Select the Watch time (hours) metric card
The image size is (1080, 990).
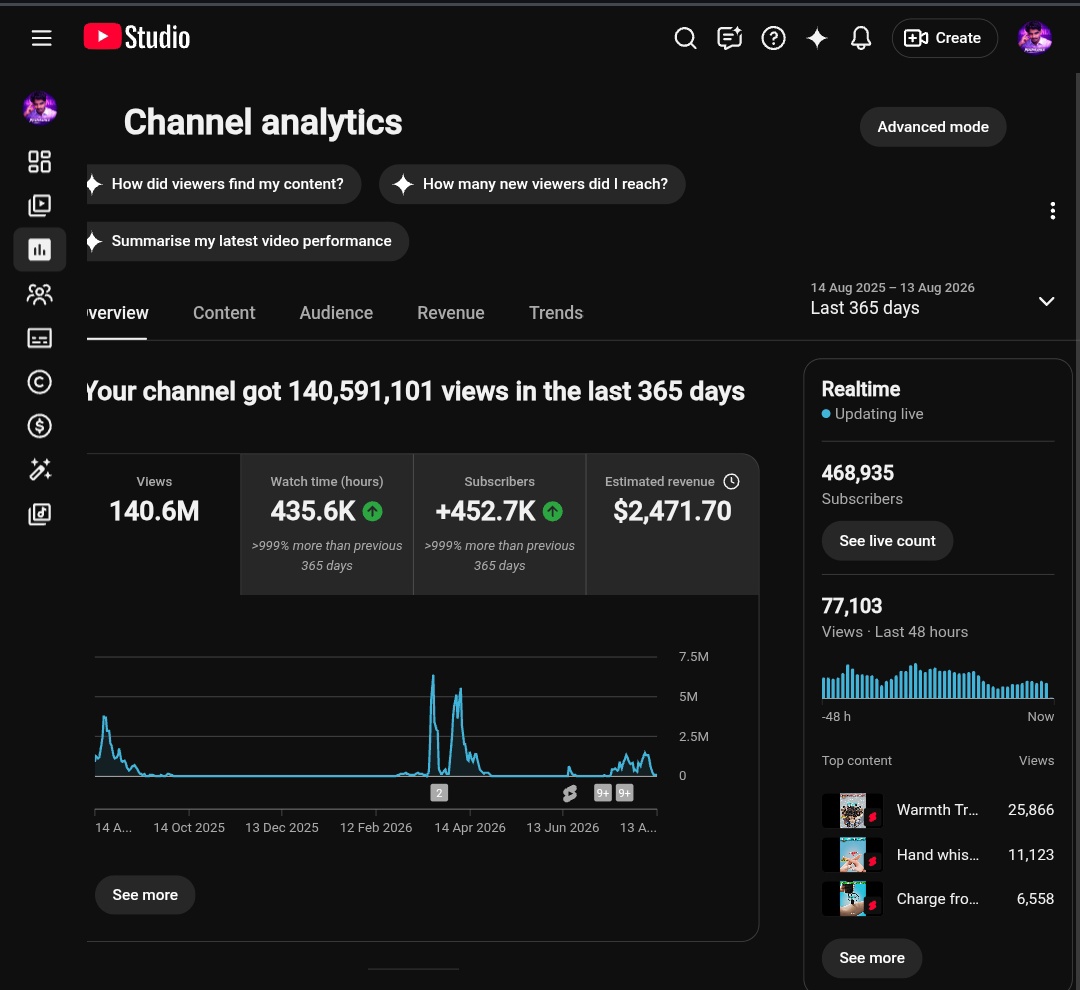tap(326, 524)
